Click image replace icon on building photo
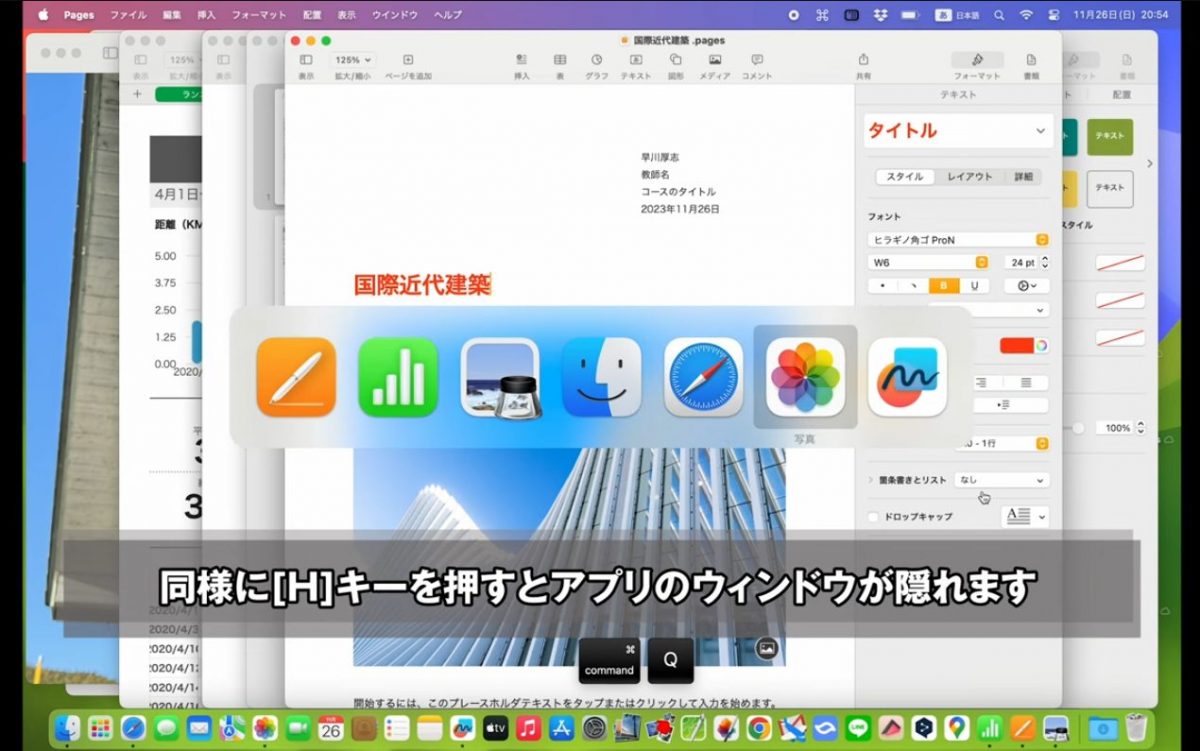The image size is (1200, 751). click(767, 648)
